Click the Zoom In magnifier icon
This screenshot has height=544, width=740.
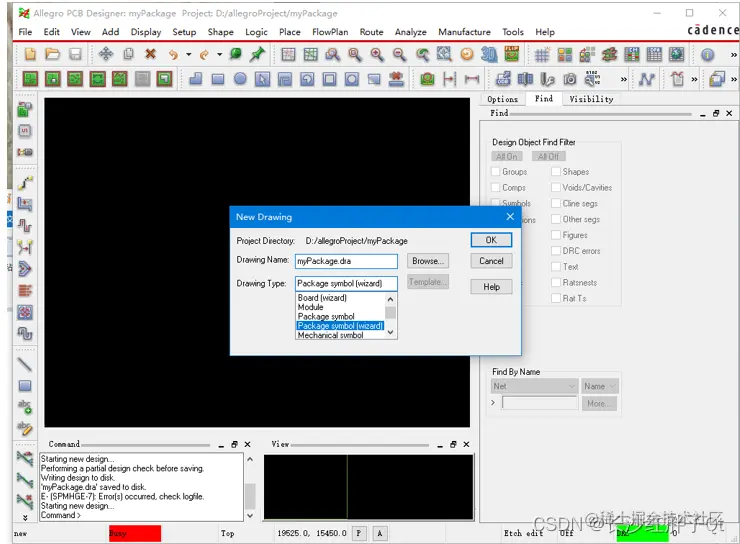377,54
